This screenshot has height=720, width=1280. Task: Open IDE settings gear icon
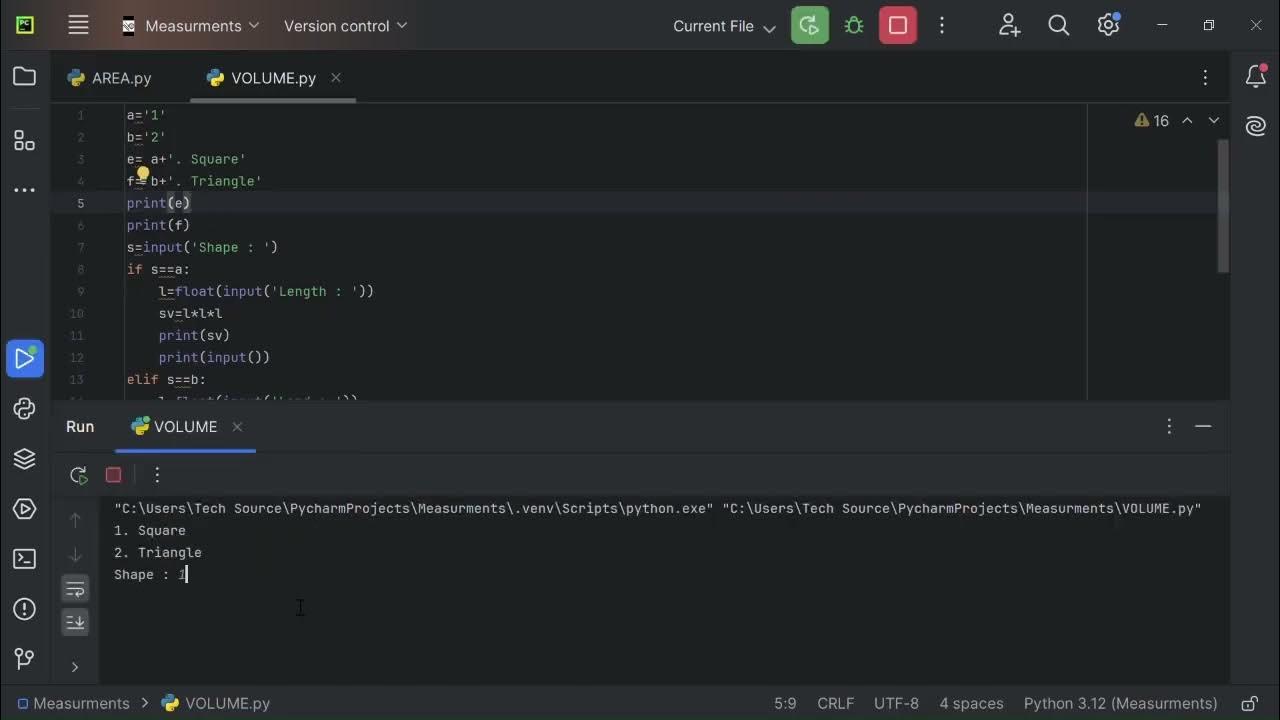coord(1108,26)
